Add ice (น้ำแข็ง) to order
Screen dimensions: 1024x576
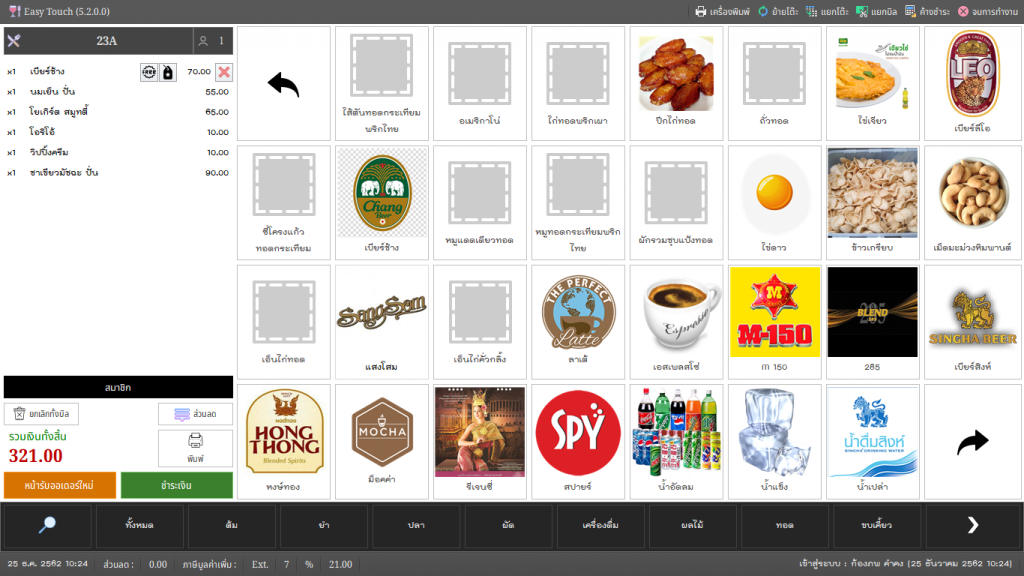775,441
